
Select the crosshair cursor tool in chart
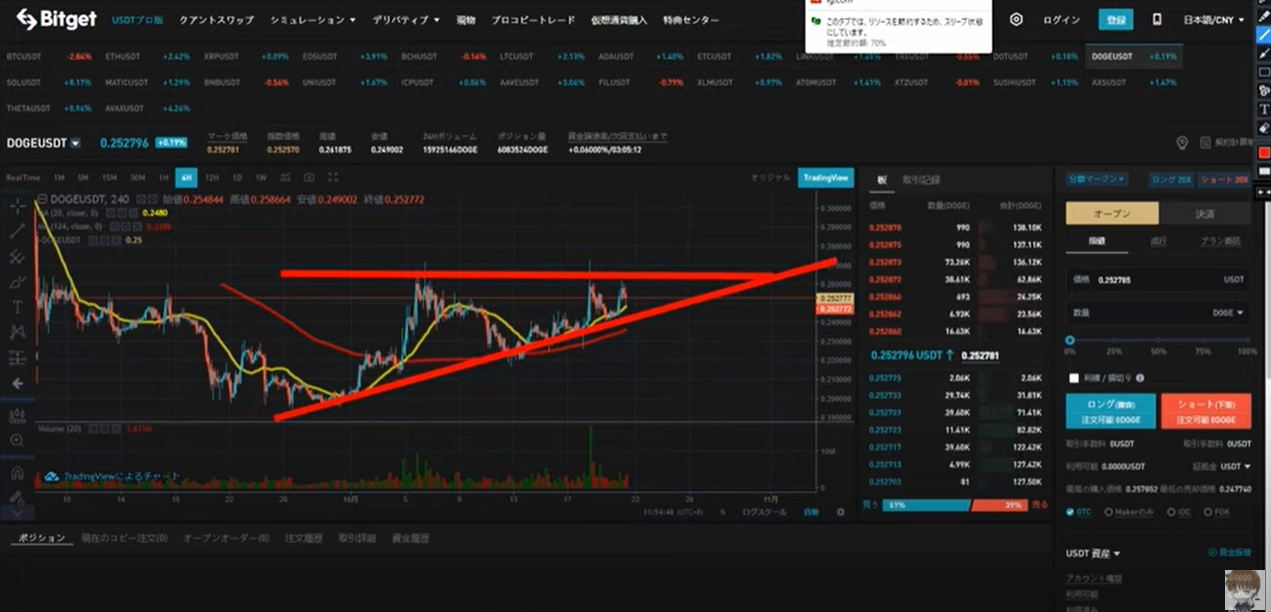[17, 207]
